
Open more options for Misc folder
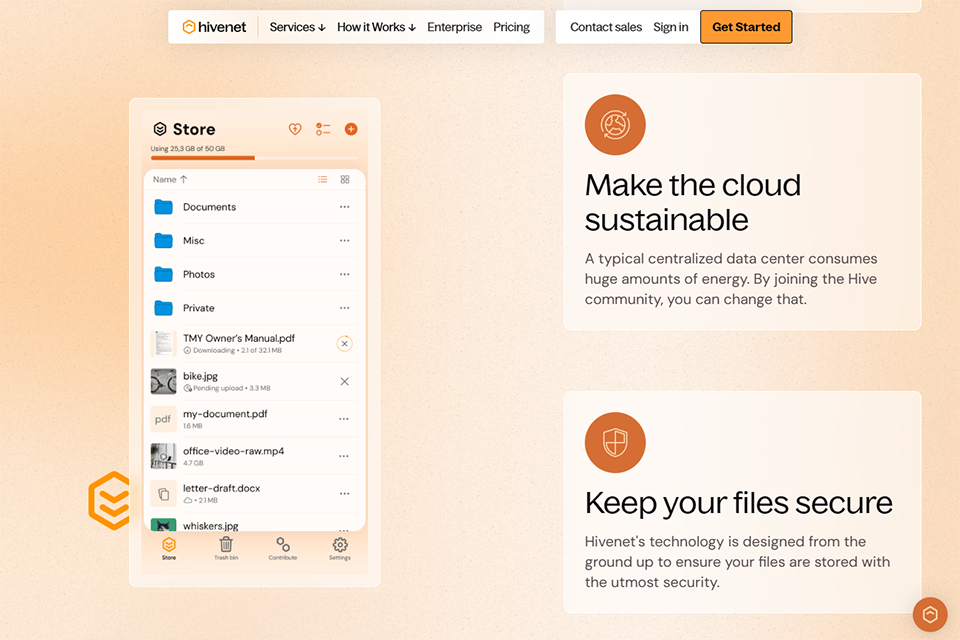click(x=345, y=241)
